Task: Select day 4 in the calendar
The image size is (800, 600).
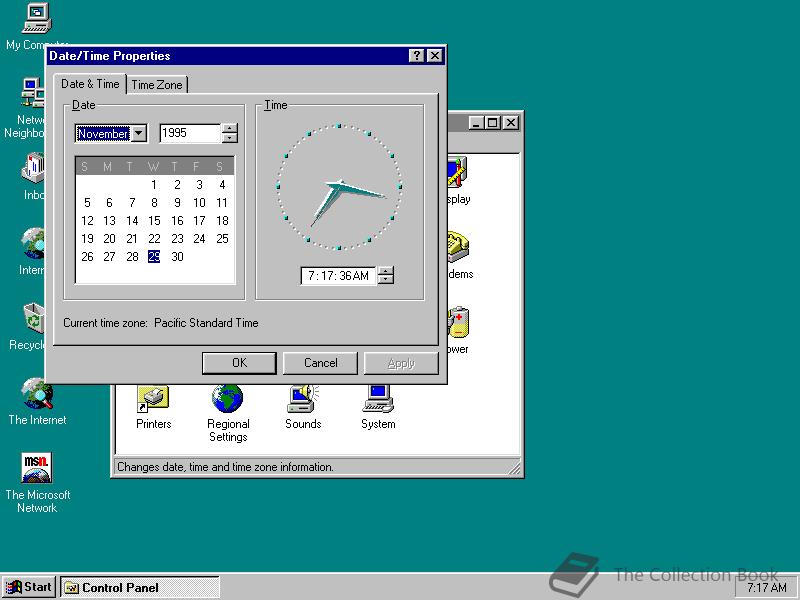Action: coord(222,185)
